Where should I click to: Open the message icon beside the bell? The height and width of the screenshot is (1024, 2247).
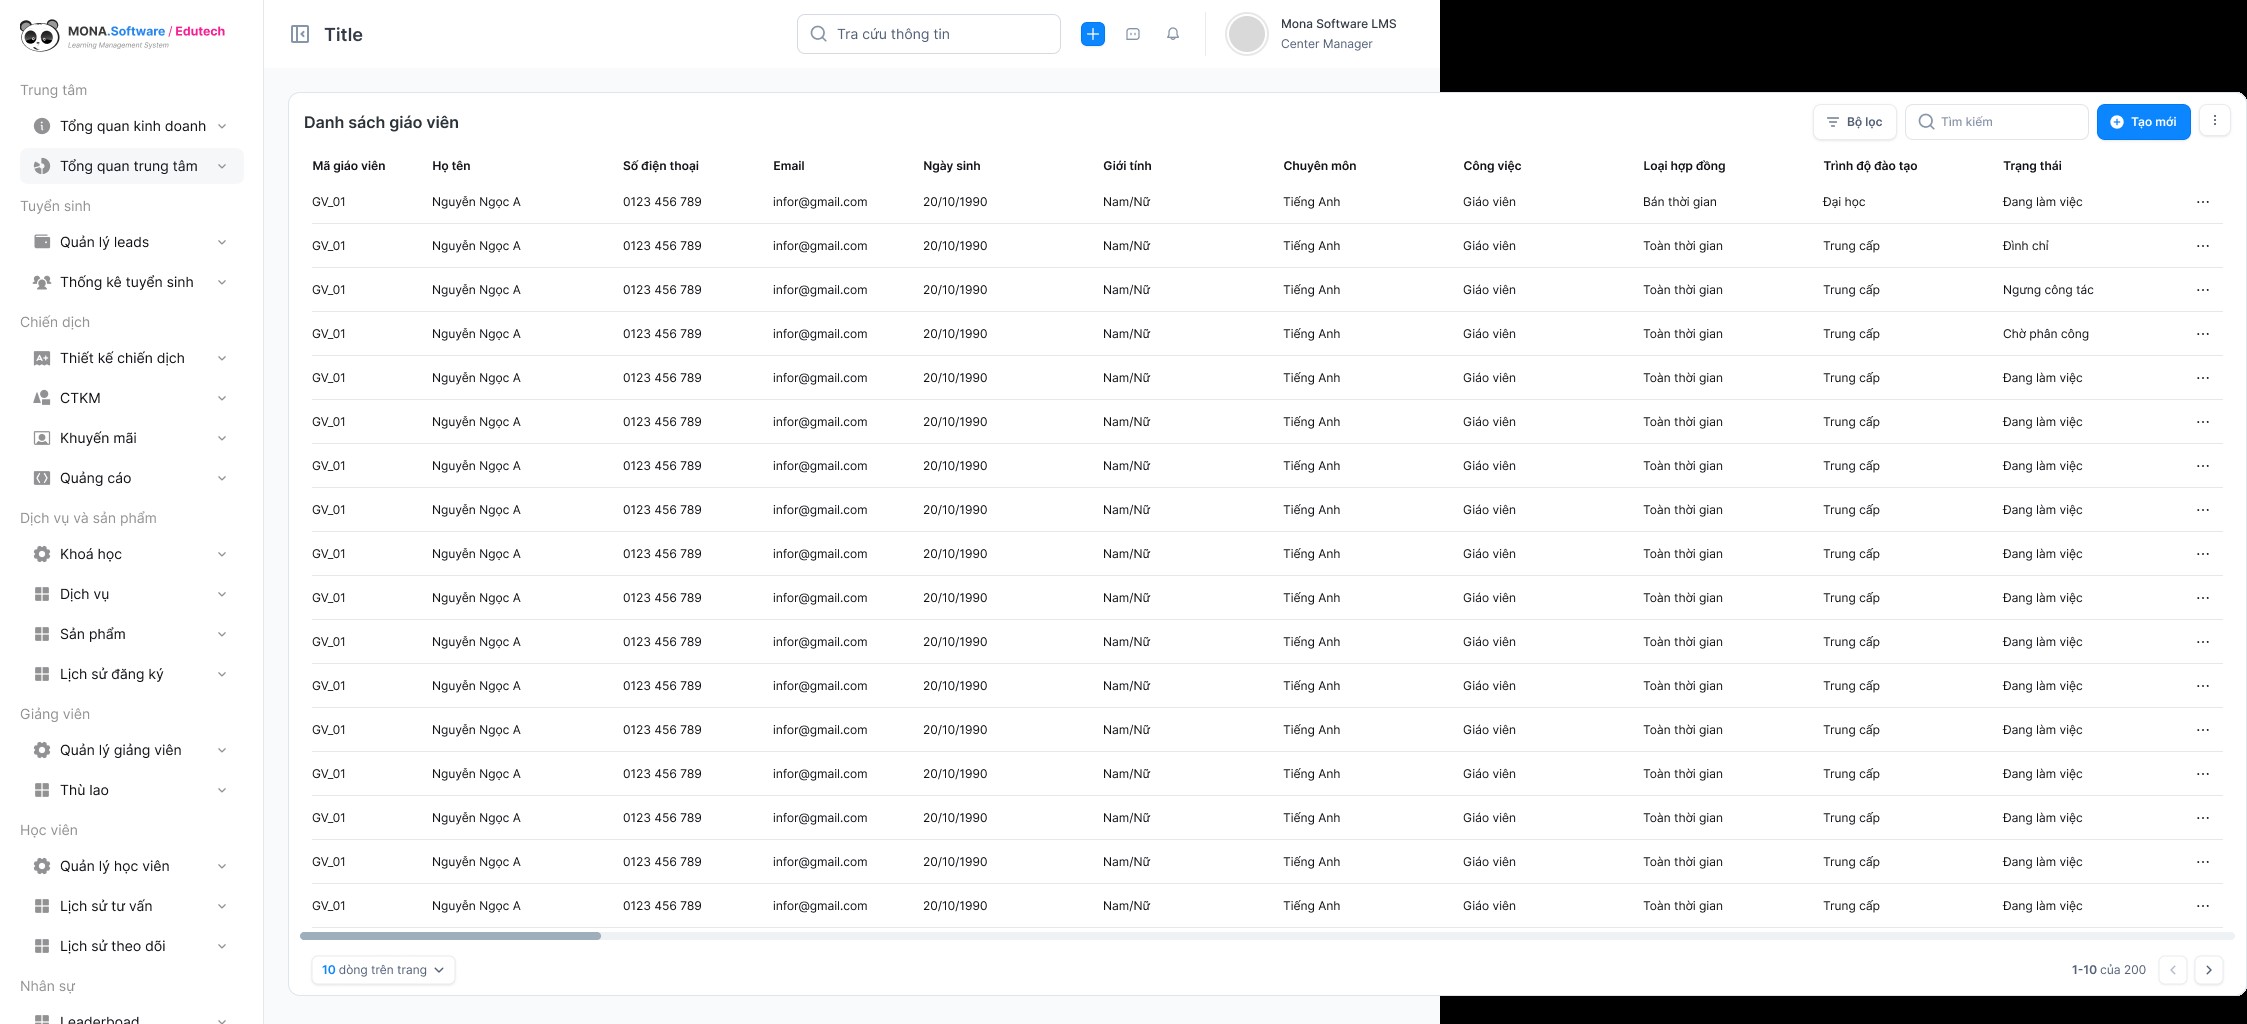click(1133, 34)
